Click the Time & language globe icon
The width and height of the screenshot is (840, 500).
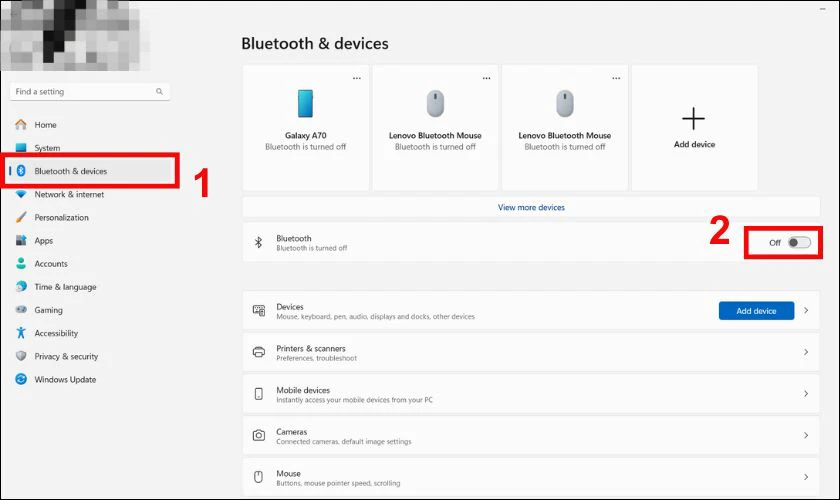(21, 286)
